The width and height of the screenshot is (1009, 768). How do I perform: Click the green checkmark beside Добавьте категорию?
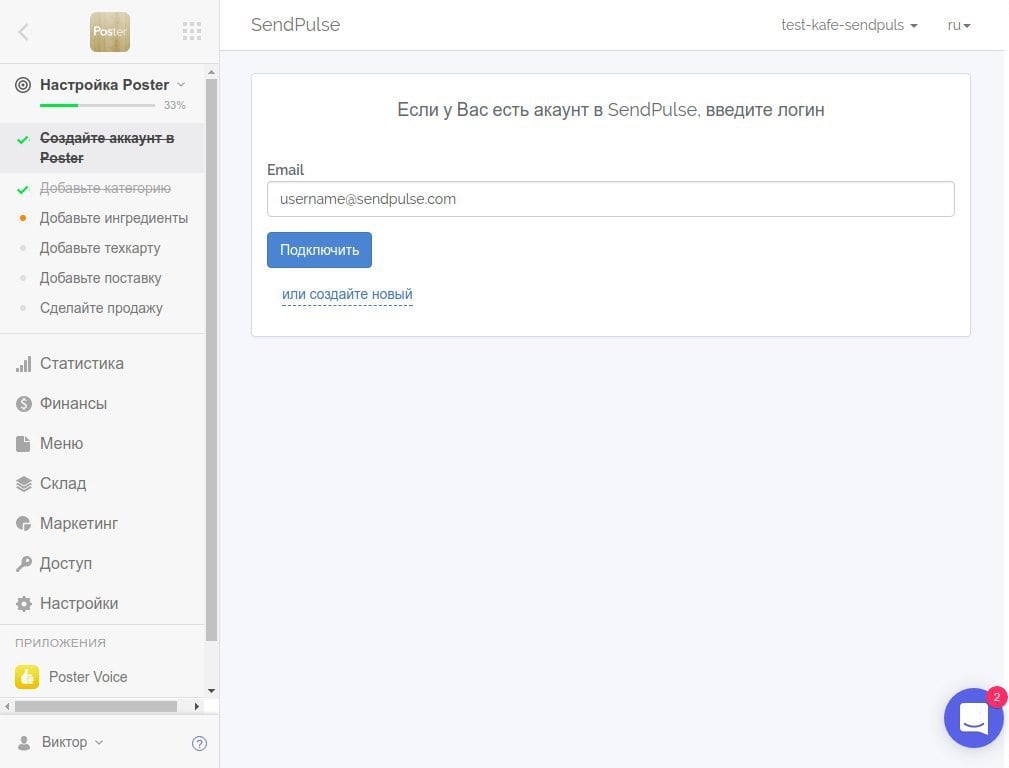pyautogui.click(x=23, y=189)
